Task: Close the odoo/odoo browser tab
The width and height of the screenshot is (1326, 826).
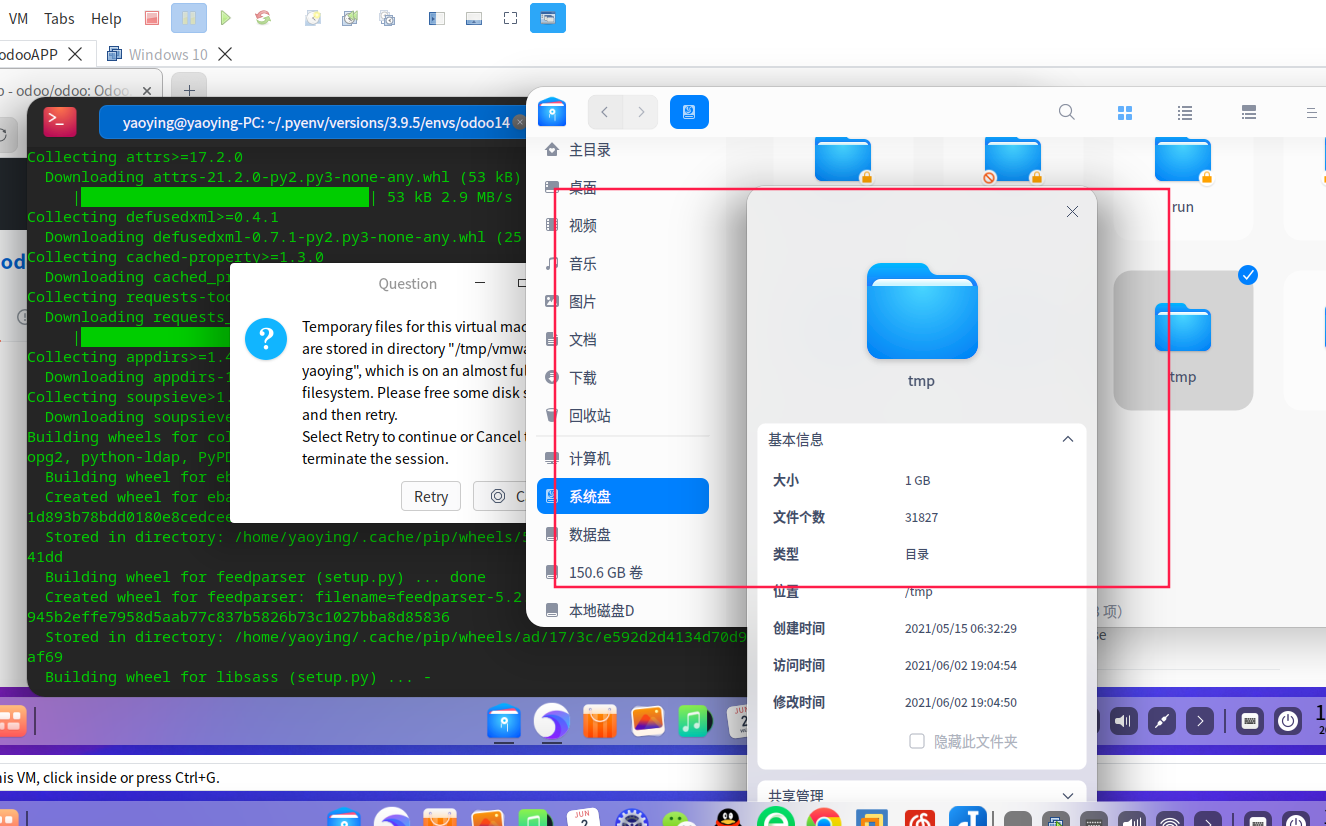Action: pos(149,90)
